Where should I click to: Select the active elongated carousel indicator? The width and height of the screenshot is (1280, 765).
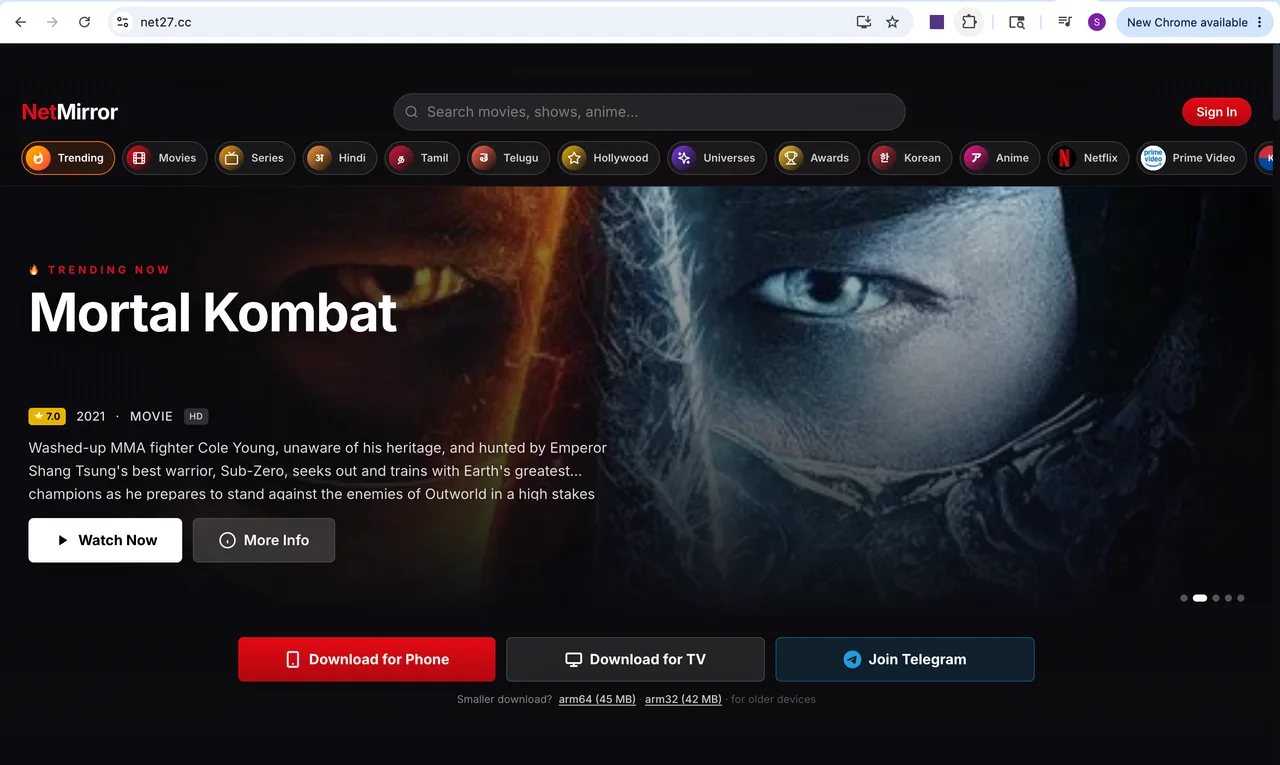(x=1200, y=598)
